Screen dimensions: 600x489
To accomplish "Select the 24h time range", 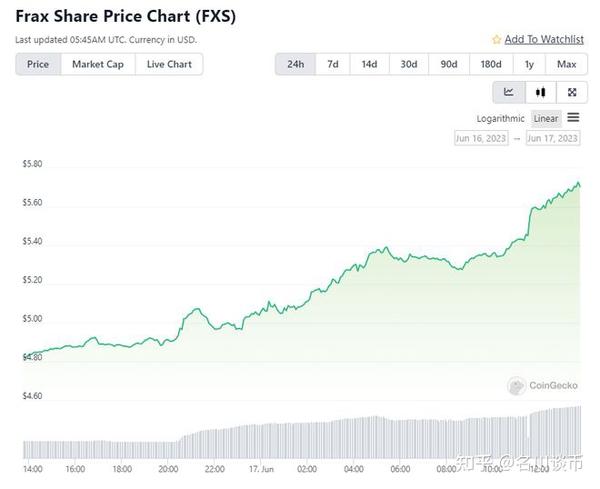I will [x=296, y=64].
